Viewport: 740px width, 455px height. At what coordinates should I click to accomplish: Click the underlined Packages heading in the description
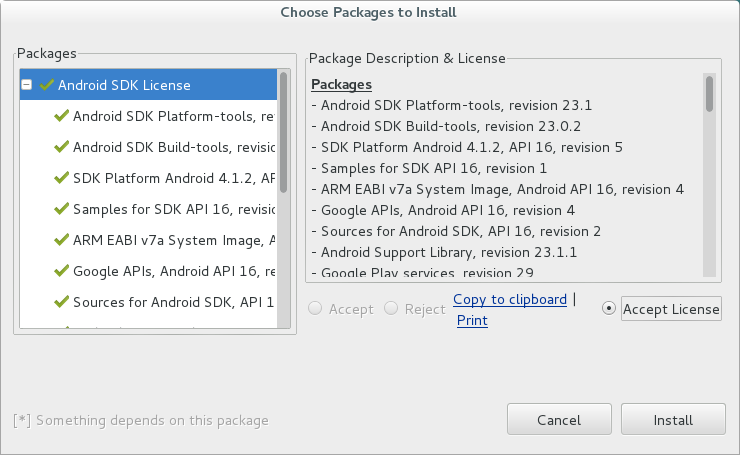(x=341, y=84)
